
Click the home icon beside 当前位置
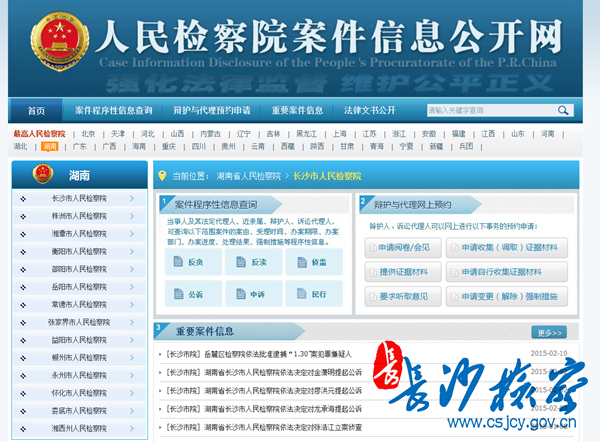[x=163, y=175]
